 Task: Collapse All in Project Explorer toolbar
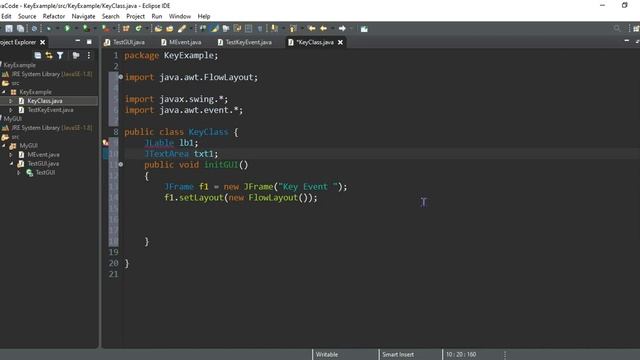click(x=38, y=55)
